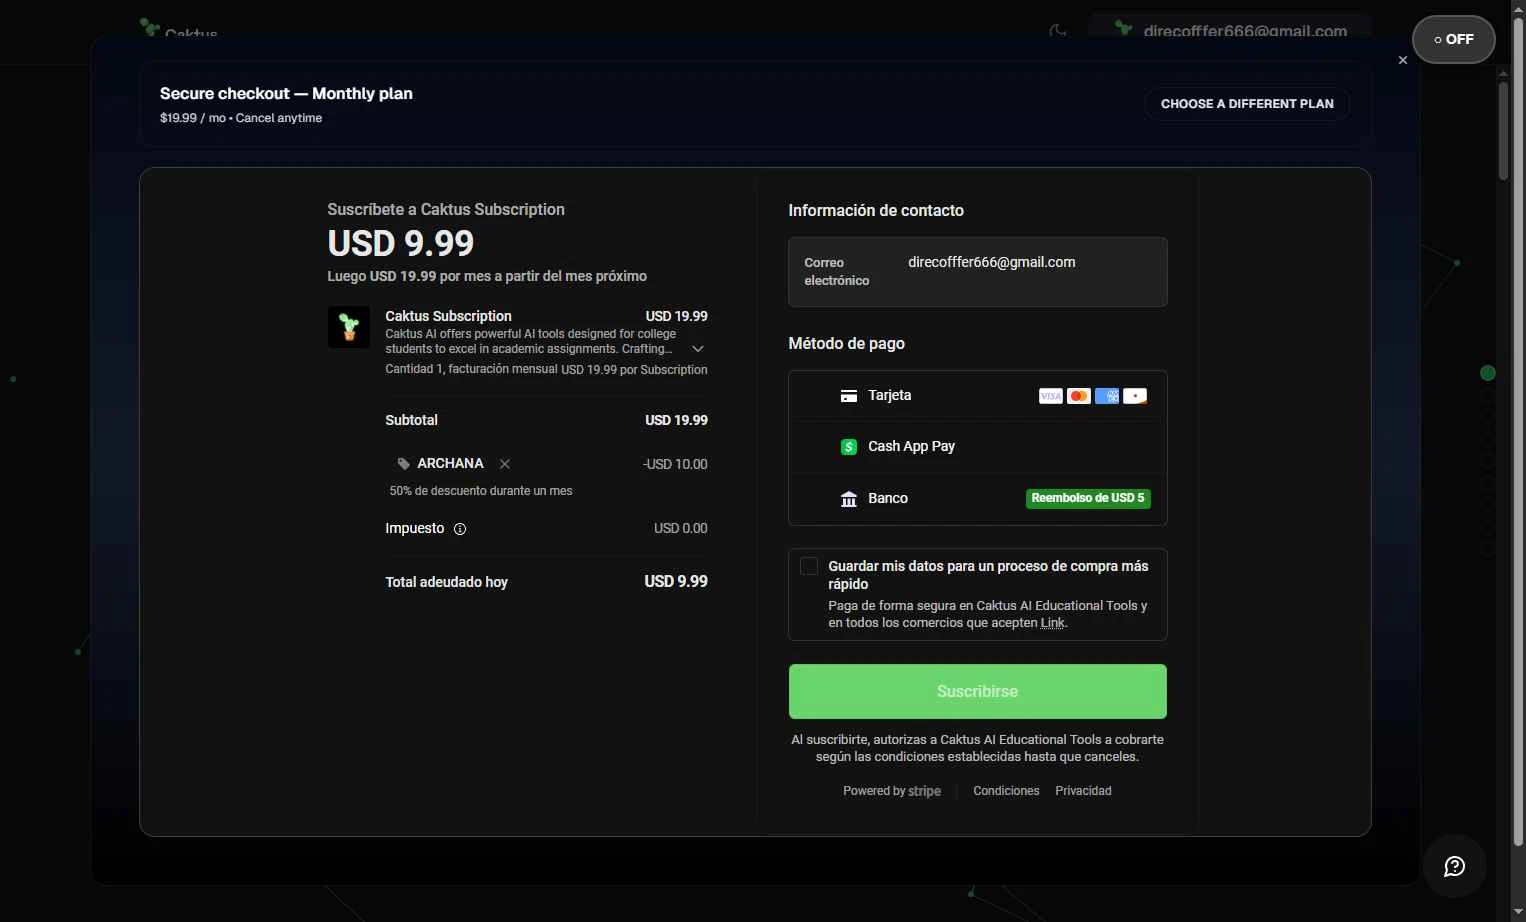The width and height of the screenshot is (1526, 922).
Task: Close the checkout modal
Action: coord(1403,60)
